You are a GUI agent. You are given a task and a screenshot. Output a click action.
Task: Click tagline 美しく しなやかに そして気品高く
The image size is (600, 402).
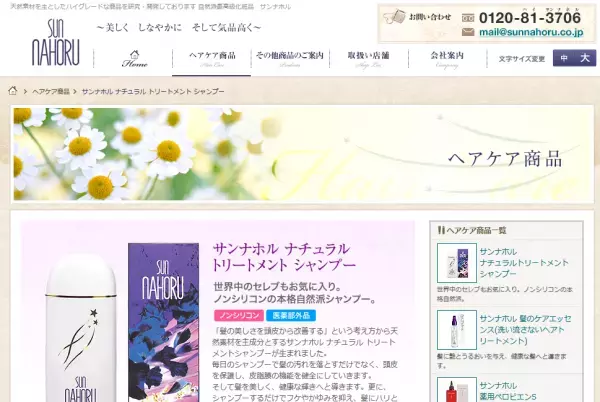[x=179, y=28]
